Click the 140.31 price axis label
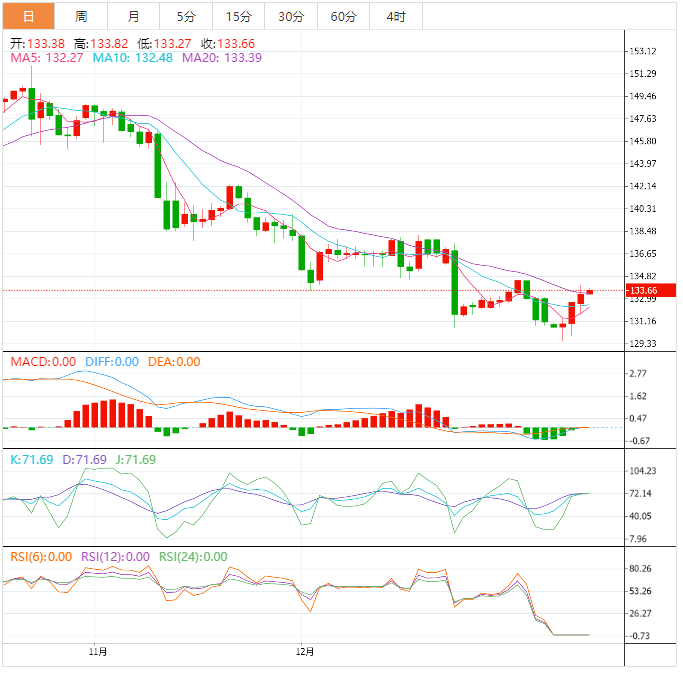Image resolution: width=683 pixels, height=675 pixels. click(x=642, y=209)
